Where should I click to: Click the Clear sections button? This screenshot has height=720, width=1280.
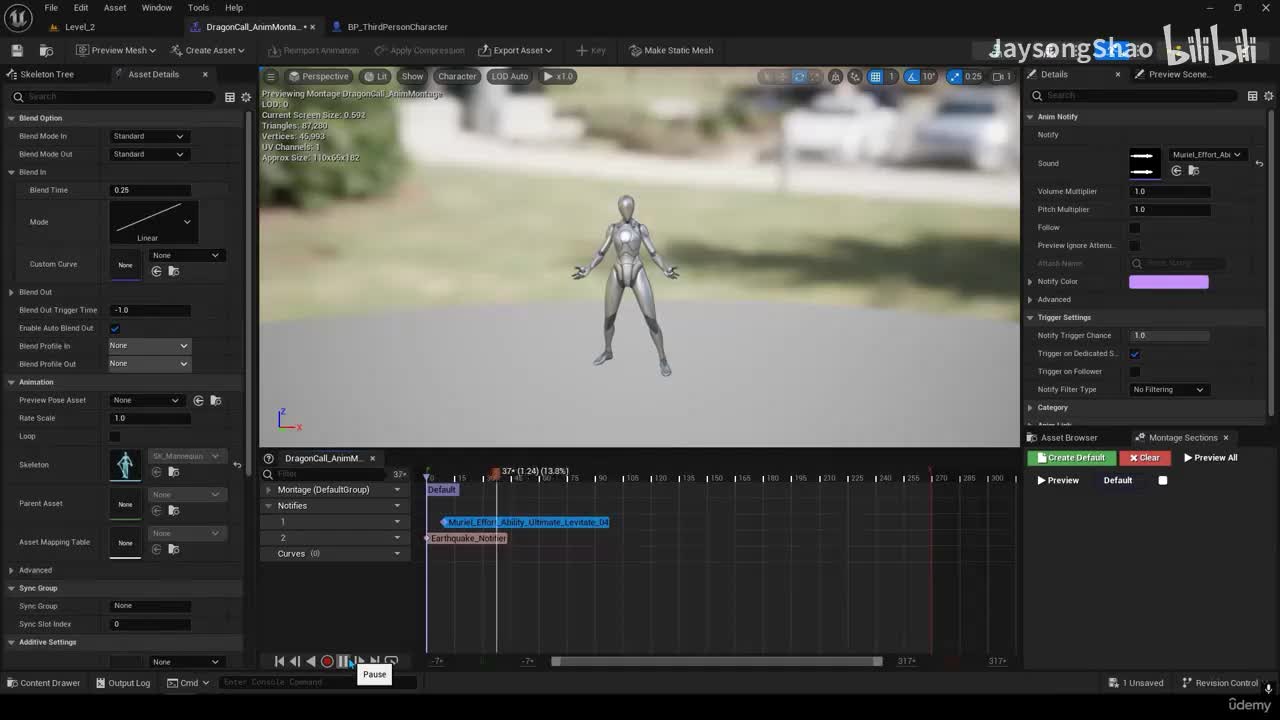click(1144, 458)
